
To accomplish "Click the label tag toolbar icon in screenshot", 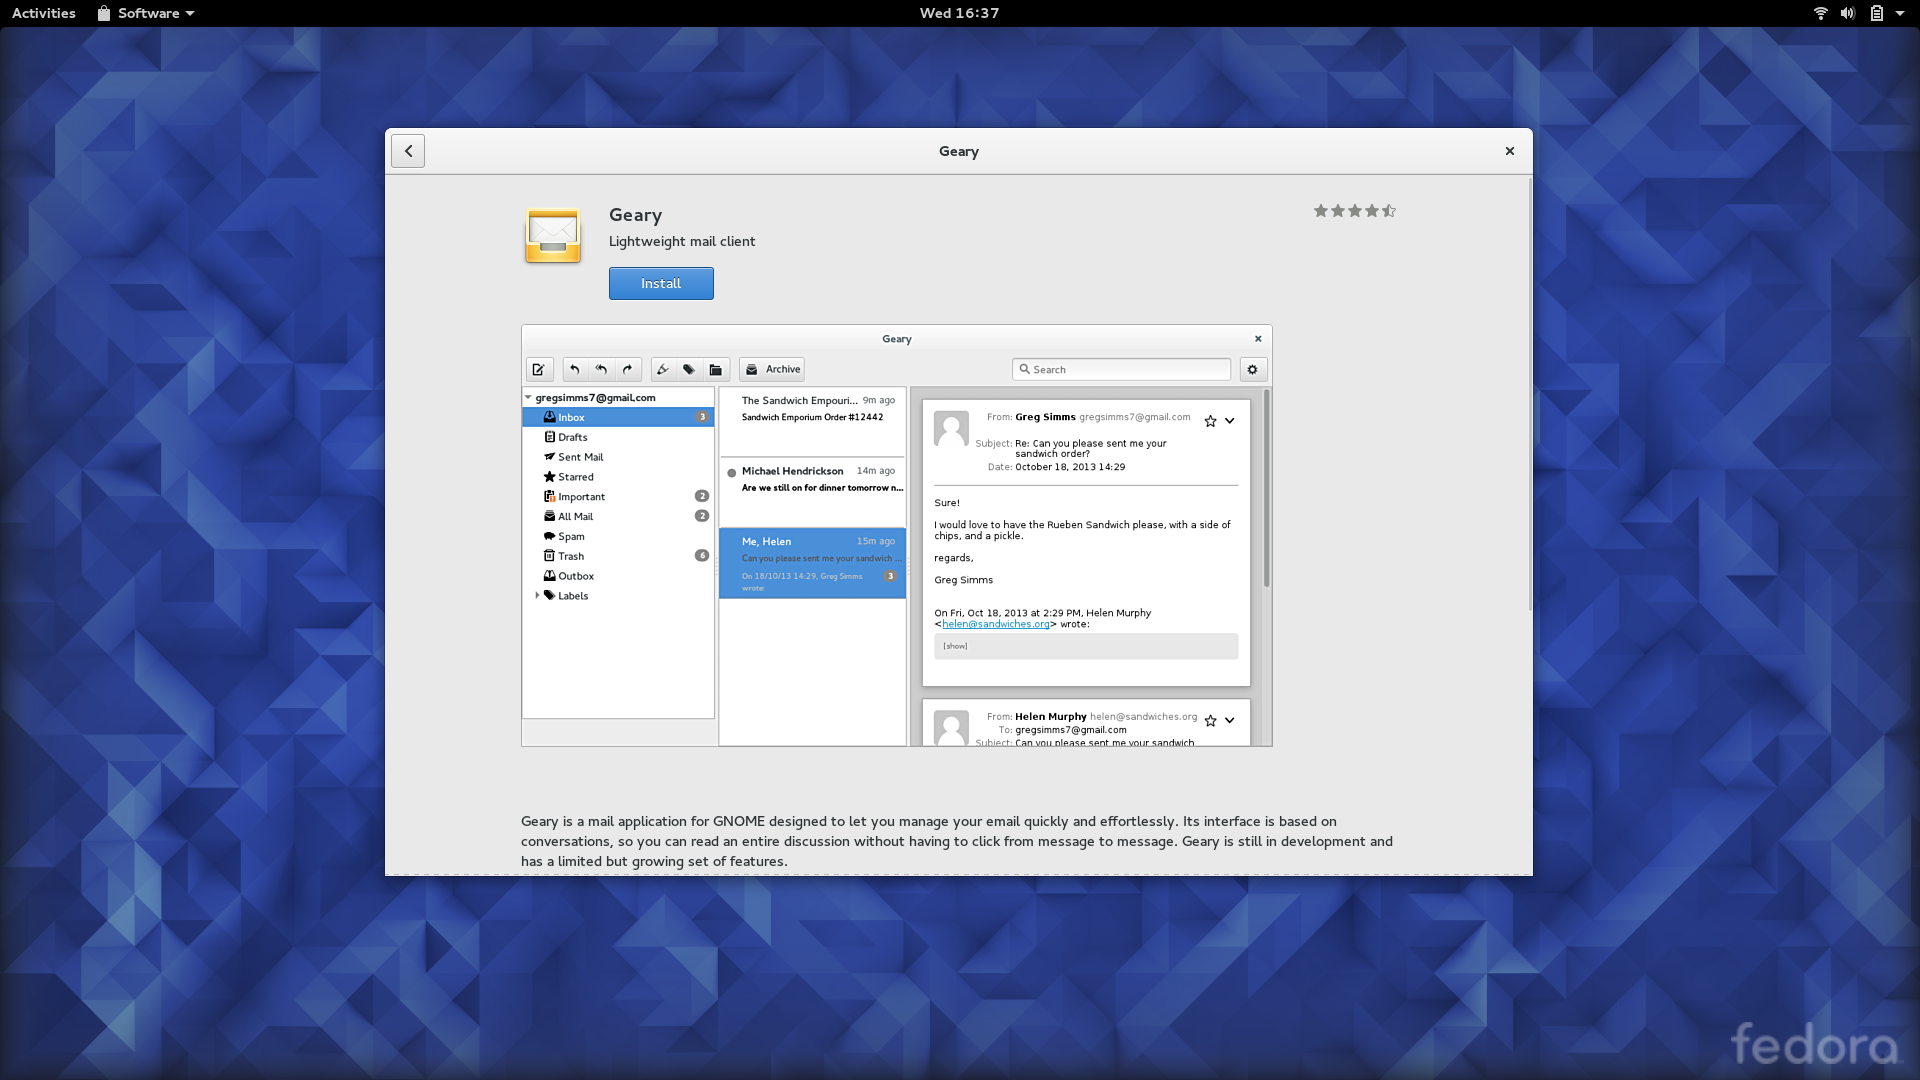I will tap(689, 369).
